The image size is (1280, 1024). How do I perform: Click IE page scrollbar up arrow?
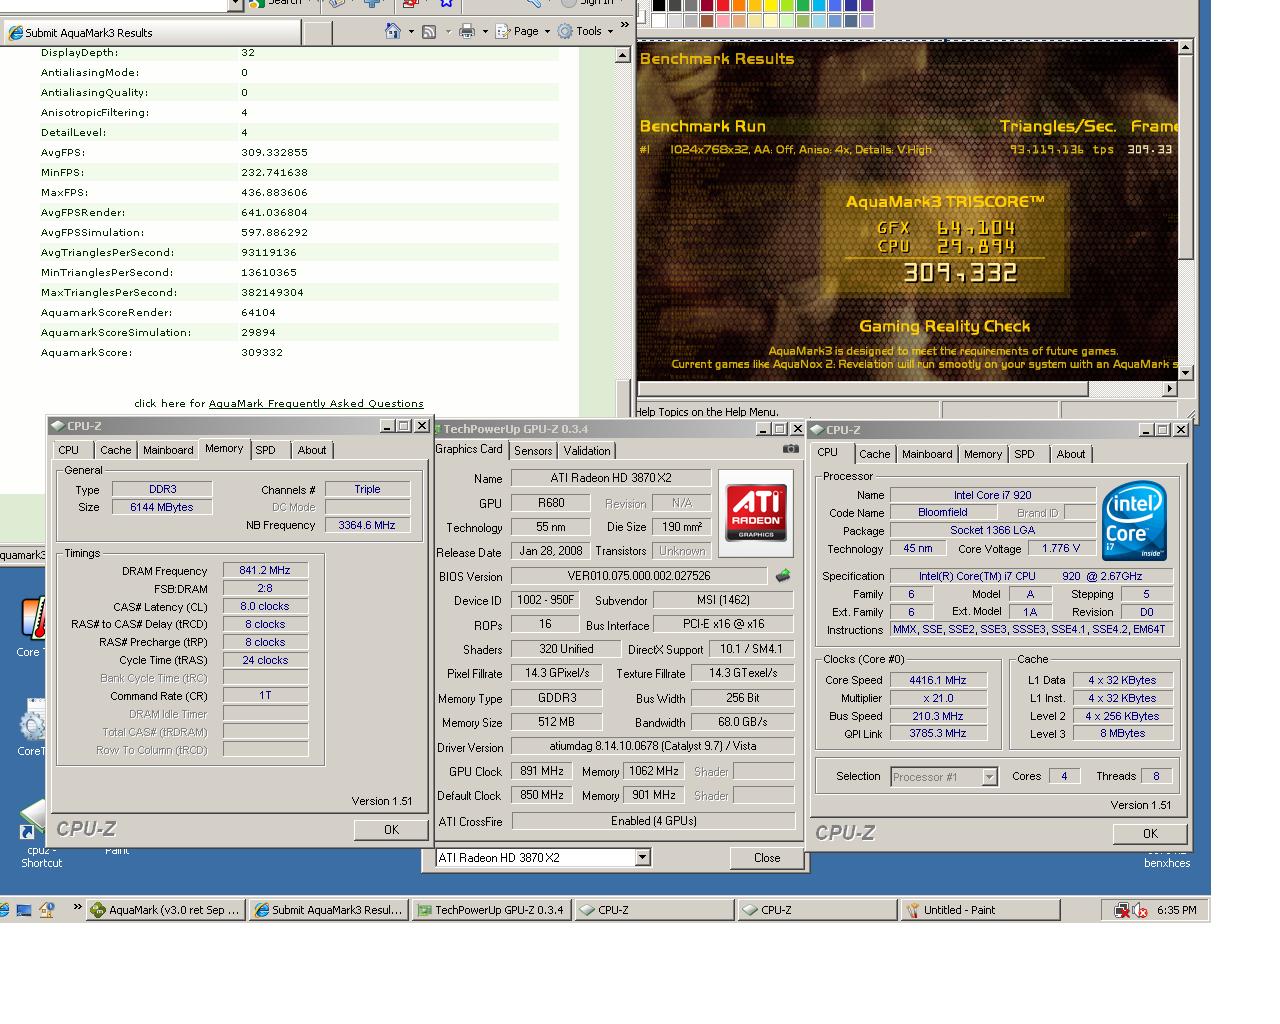tap(625, 57)
